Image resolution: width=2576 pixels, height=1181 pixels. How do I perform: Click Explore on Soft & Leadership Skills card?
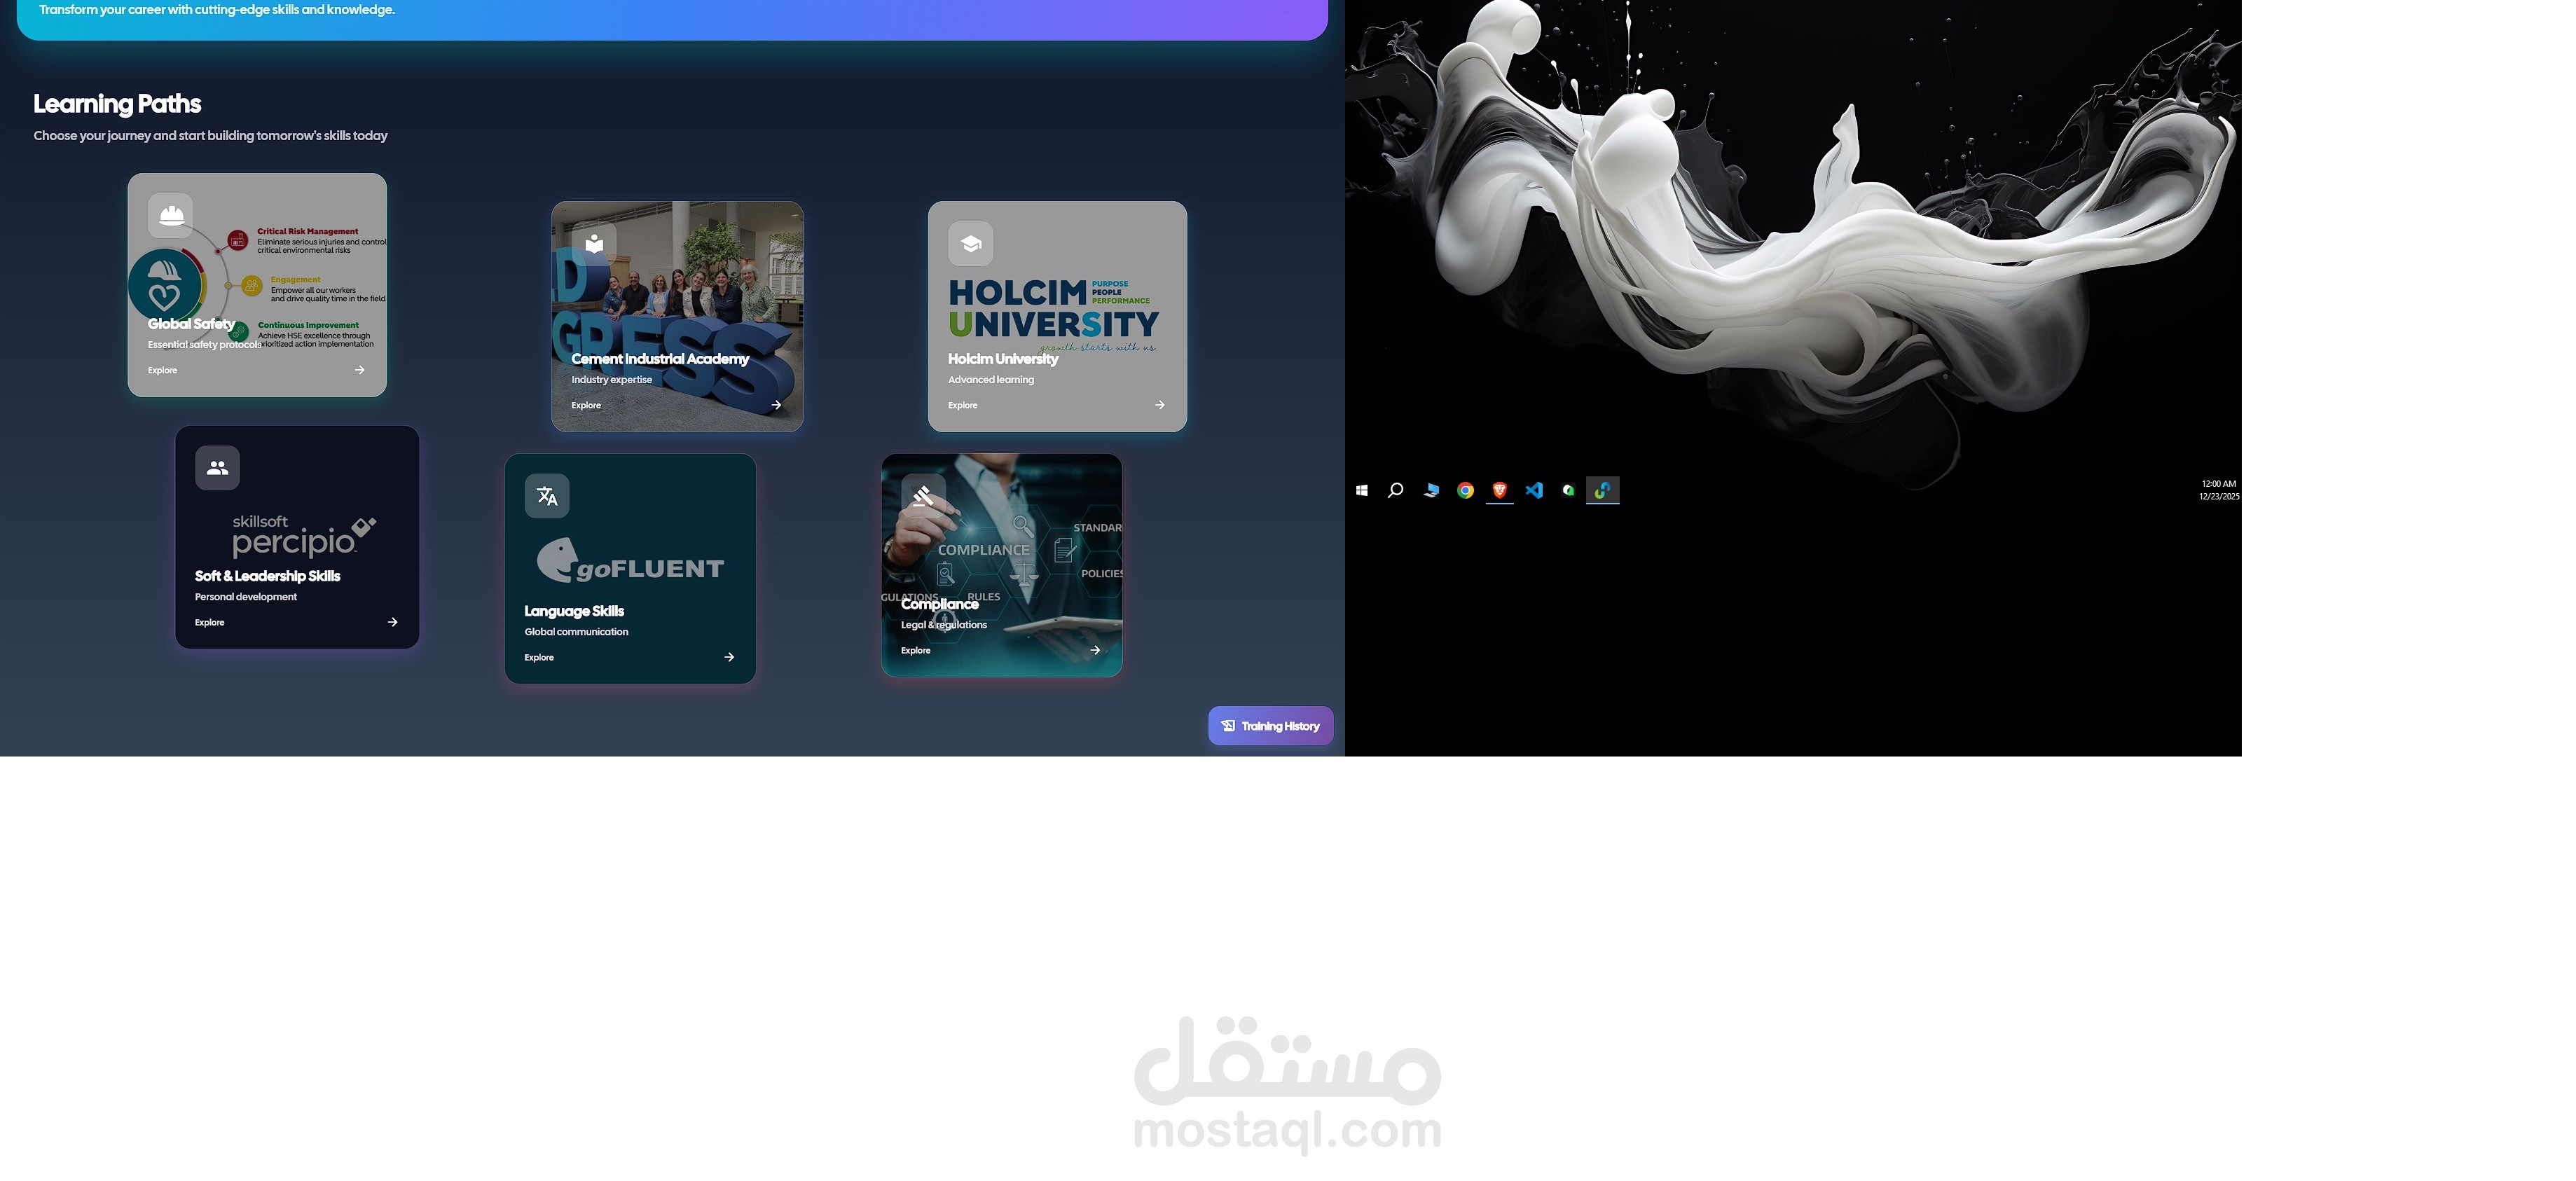point(209,622)
